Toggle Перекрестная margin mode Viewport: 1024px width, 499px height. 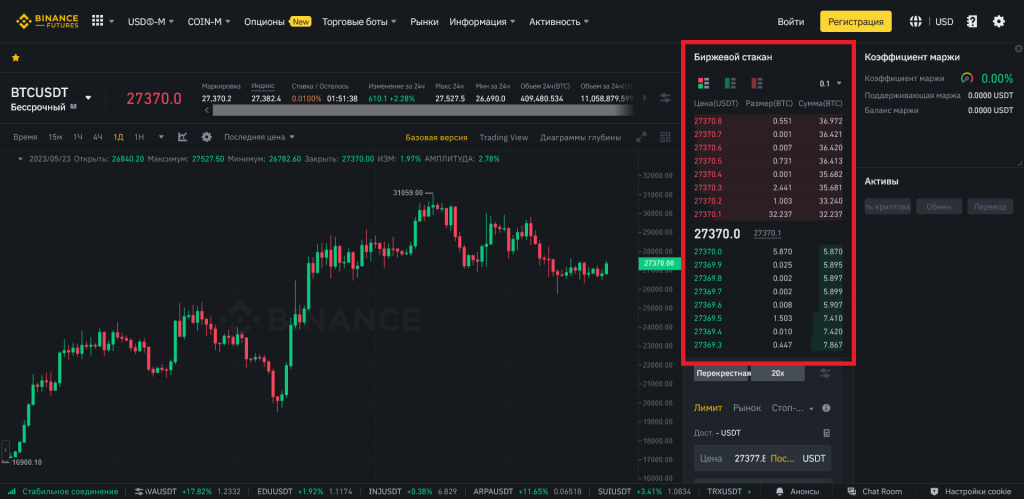722,373
